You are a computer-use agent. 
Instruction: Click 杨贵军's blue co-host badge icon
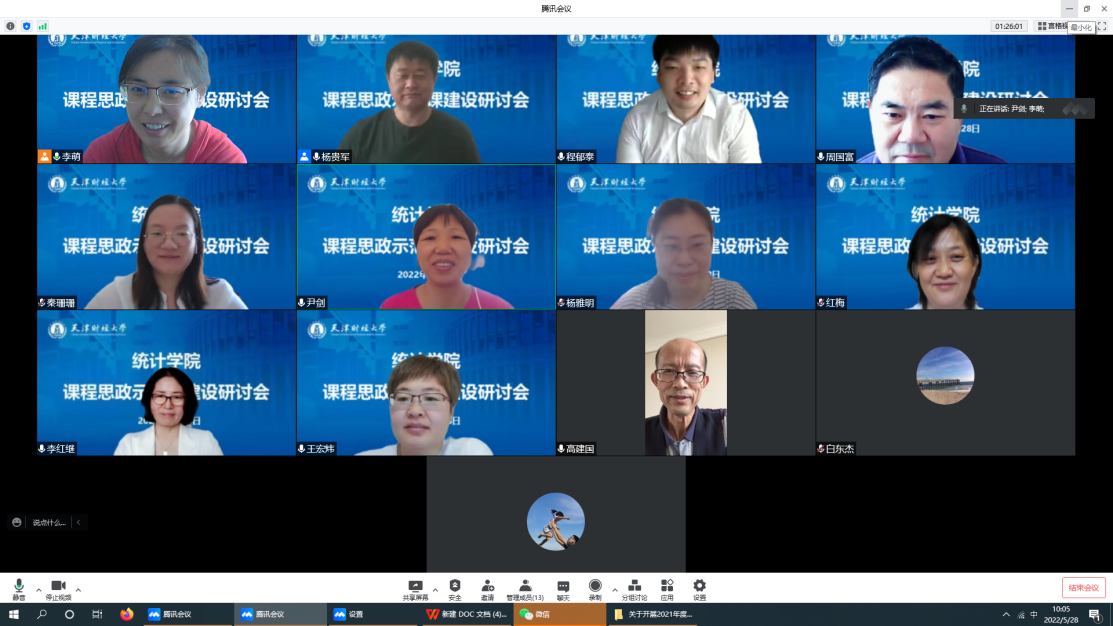(305, 156)
